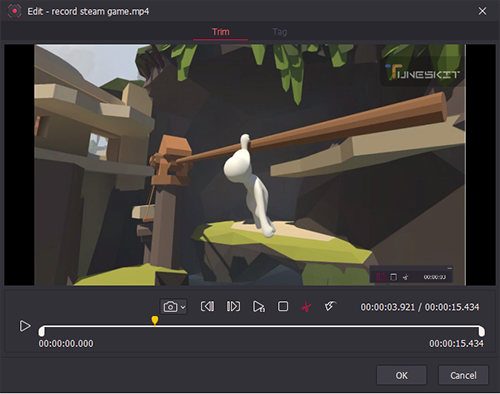Click the start time 00:00:00.000 label

click(66, 344)
